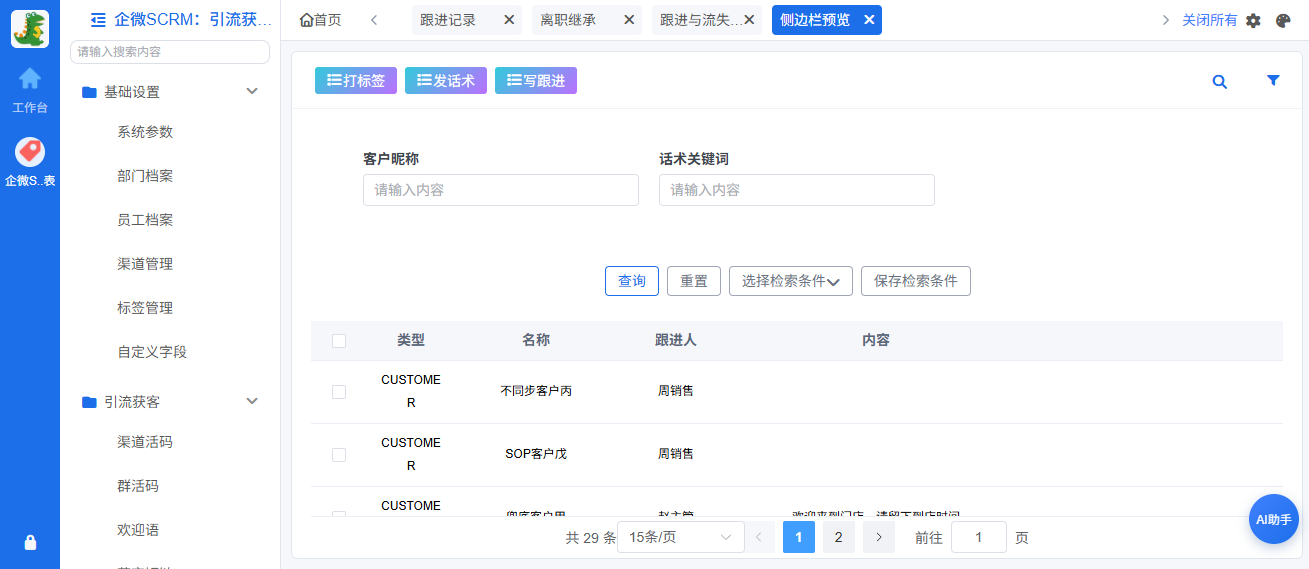Click the lock icon in sidebar
Image resolution: width=1309 pixels, height=569 pixels.
click(30, 542)
